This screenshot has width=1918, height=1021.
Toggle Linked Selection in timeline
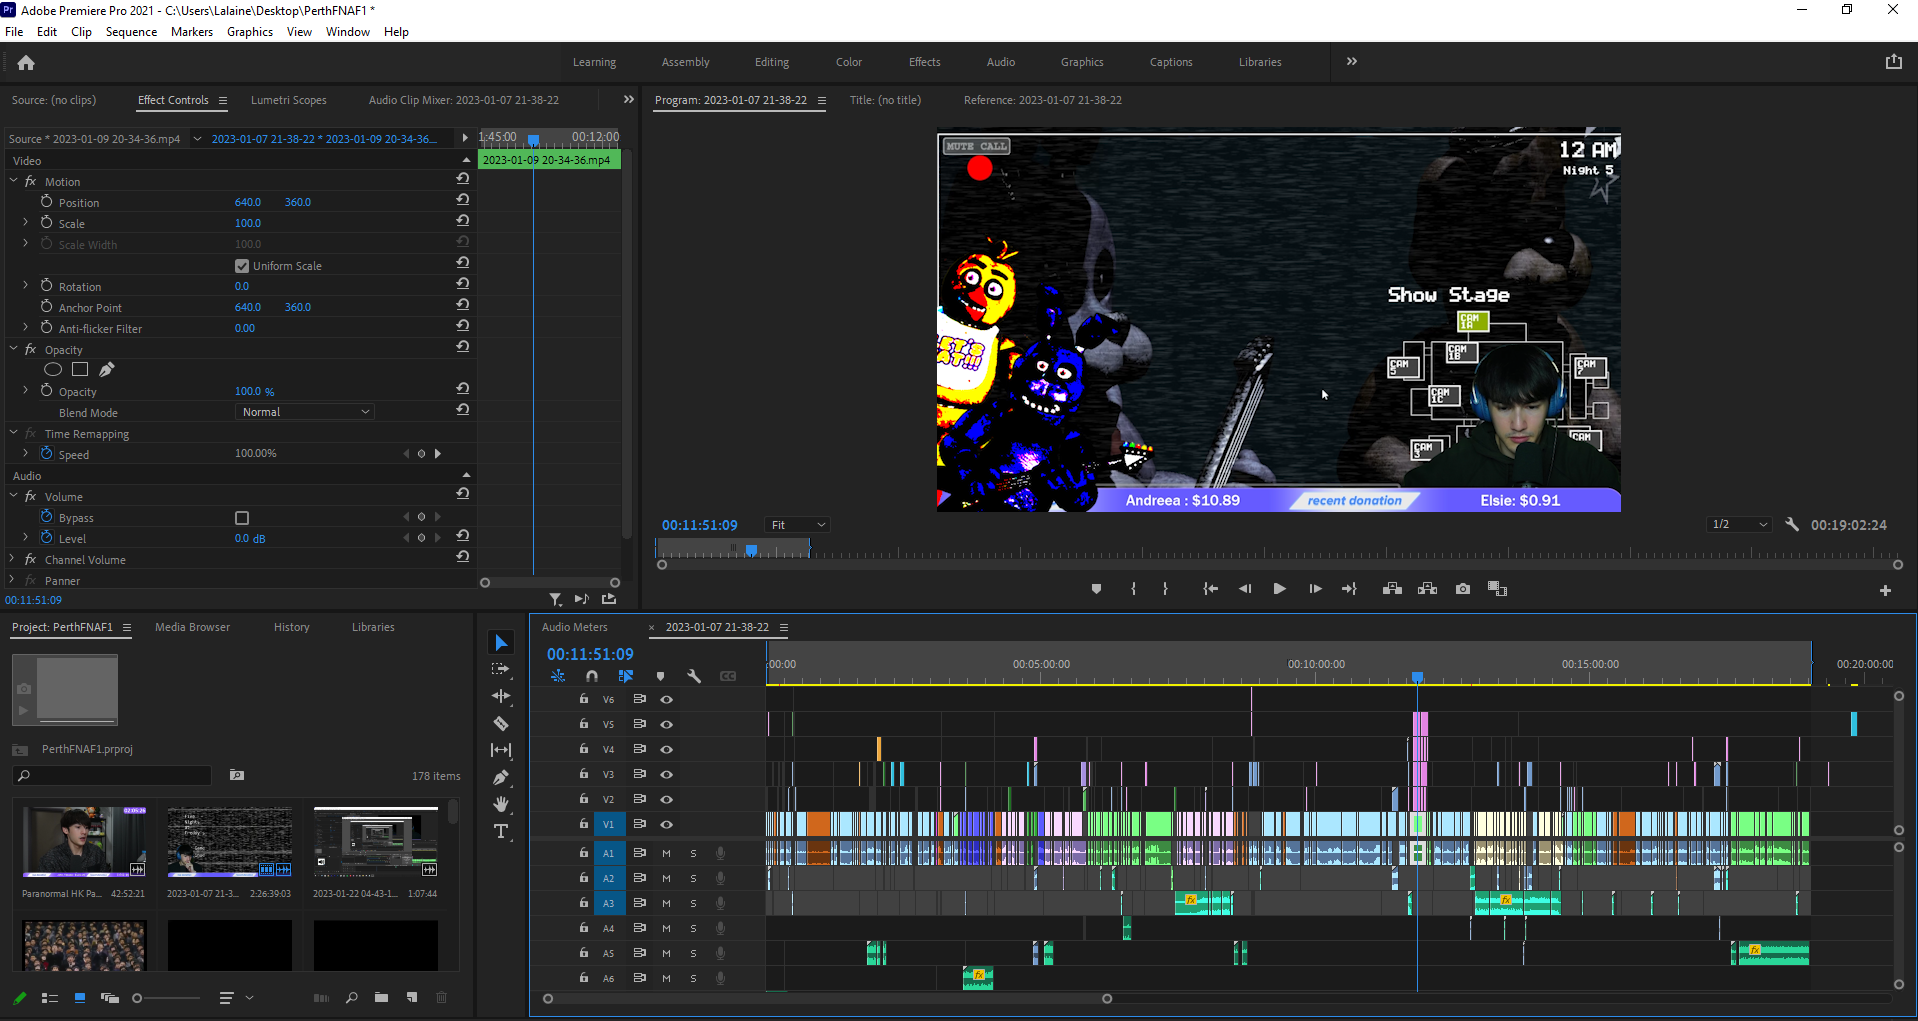coord(626,677)
